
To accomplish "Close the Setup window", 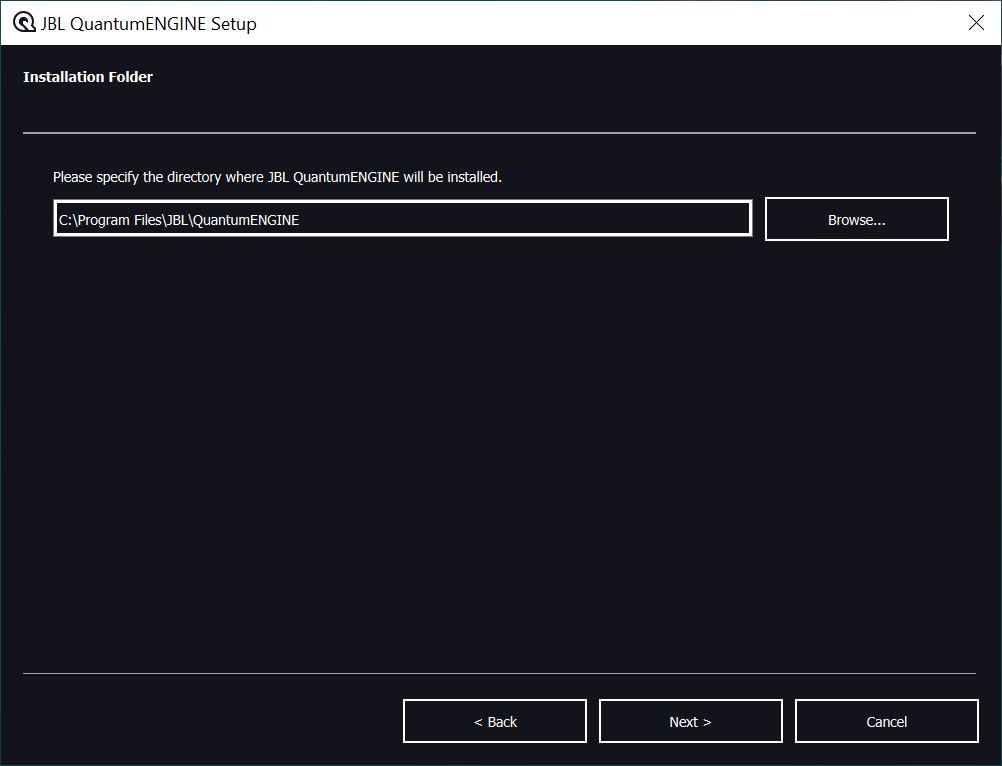I will click(x=976, y=23).
